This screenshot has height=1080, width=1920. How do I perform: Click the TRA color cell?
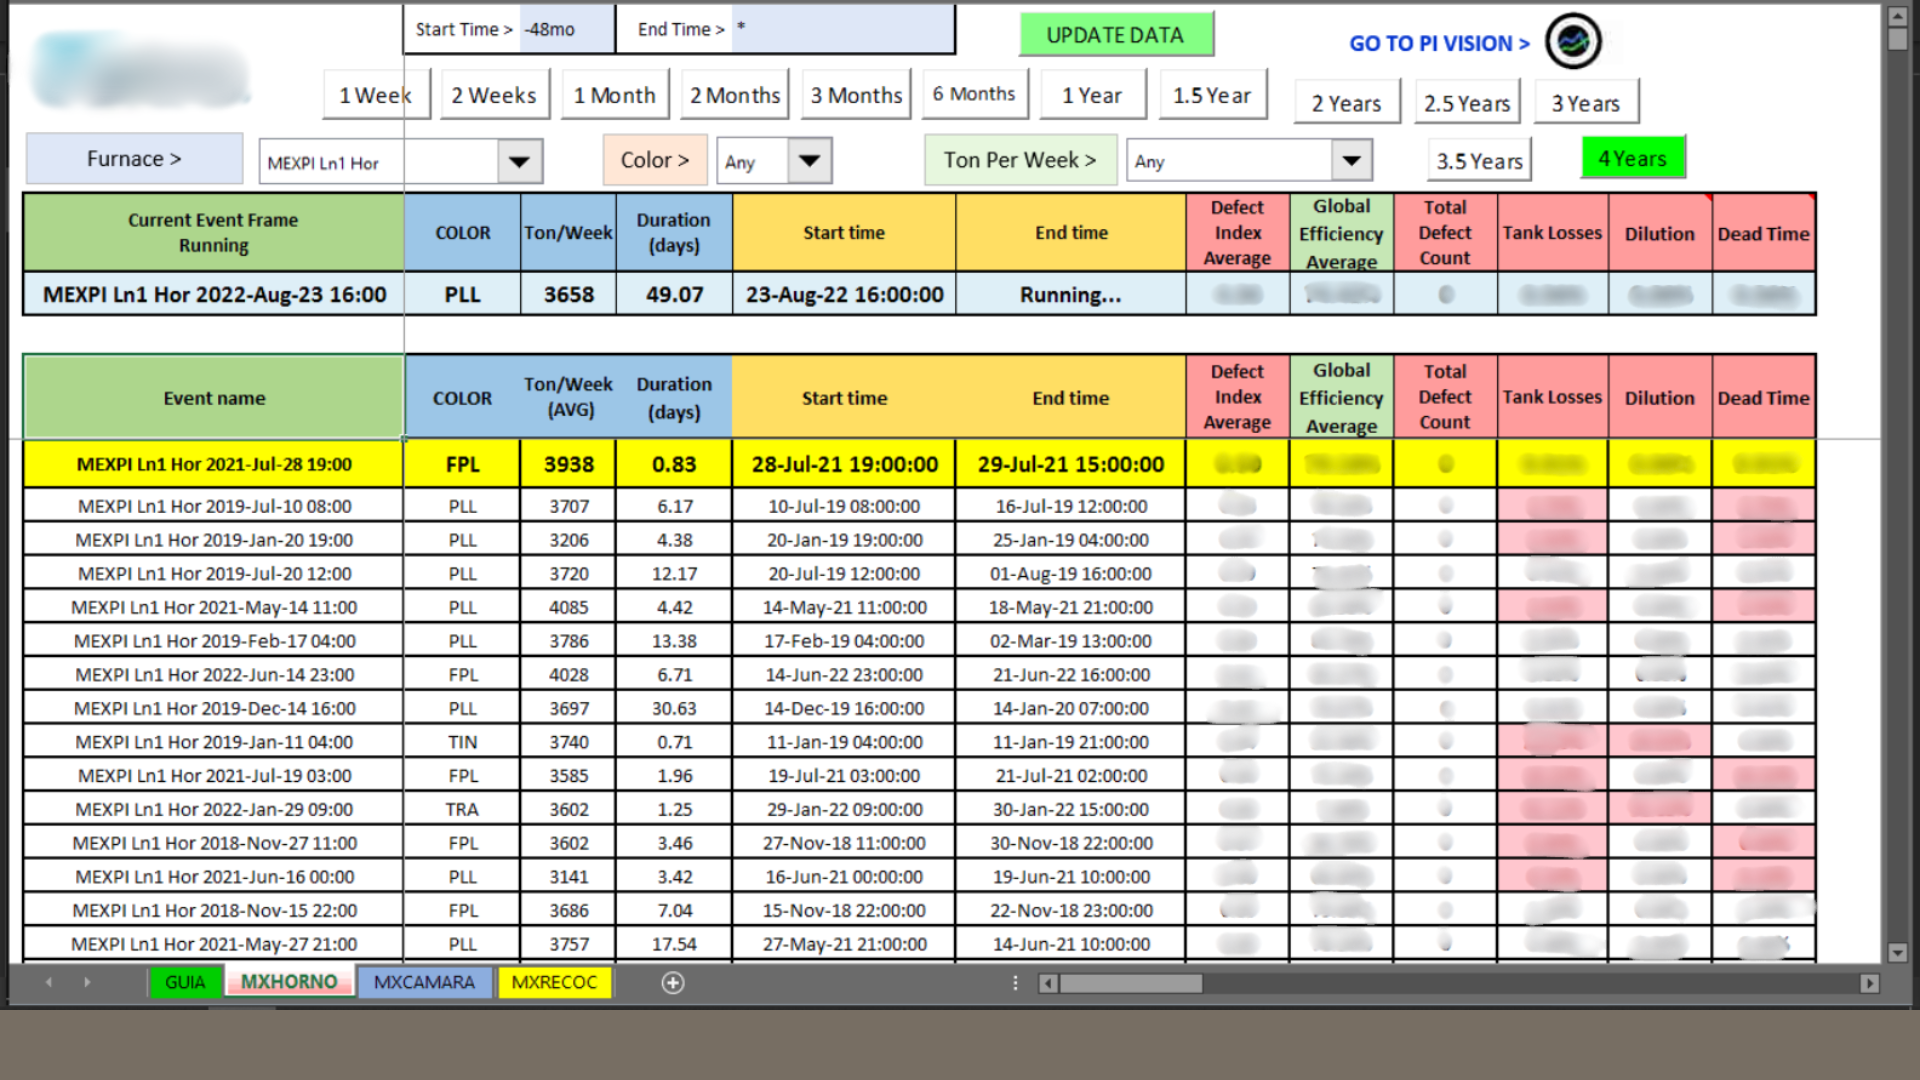click(x=462, y=809)
